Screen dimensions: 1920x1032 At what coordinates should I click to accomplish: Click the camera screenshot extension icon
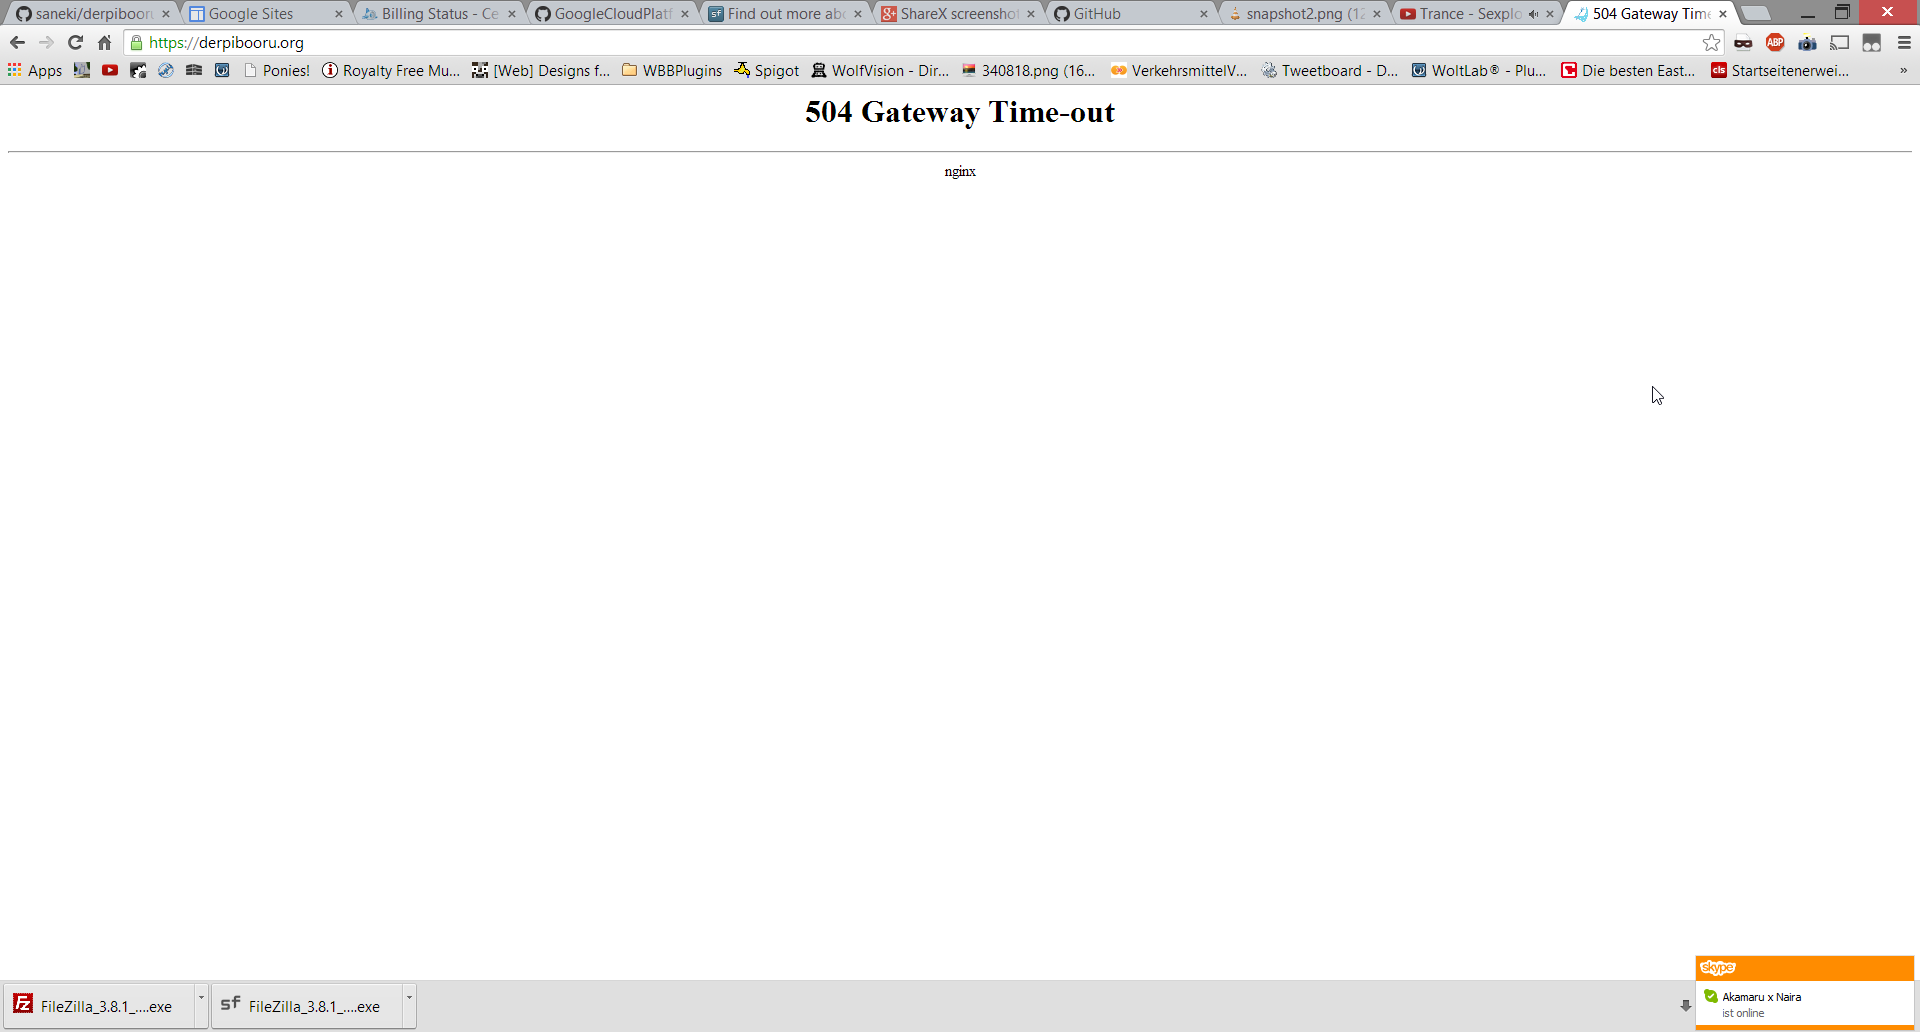[x=1807, y=43]
